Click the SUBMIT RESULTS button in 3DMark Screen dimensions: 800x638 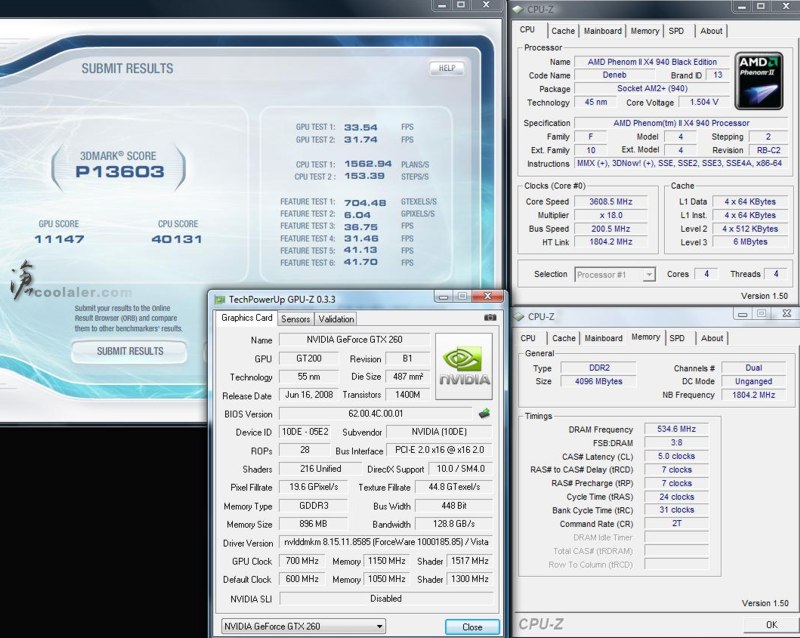point(130,351)
